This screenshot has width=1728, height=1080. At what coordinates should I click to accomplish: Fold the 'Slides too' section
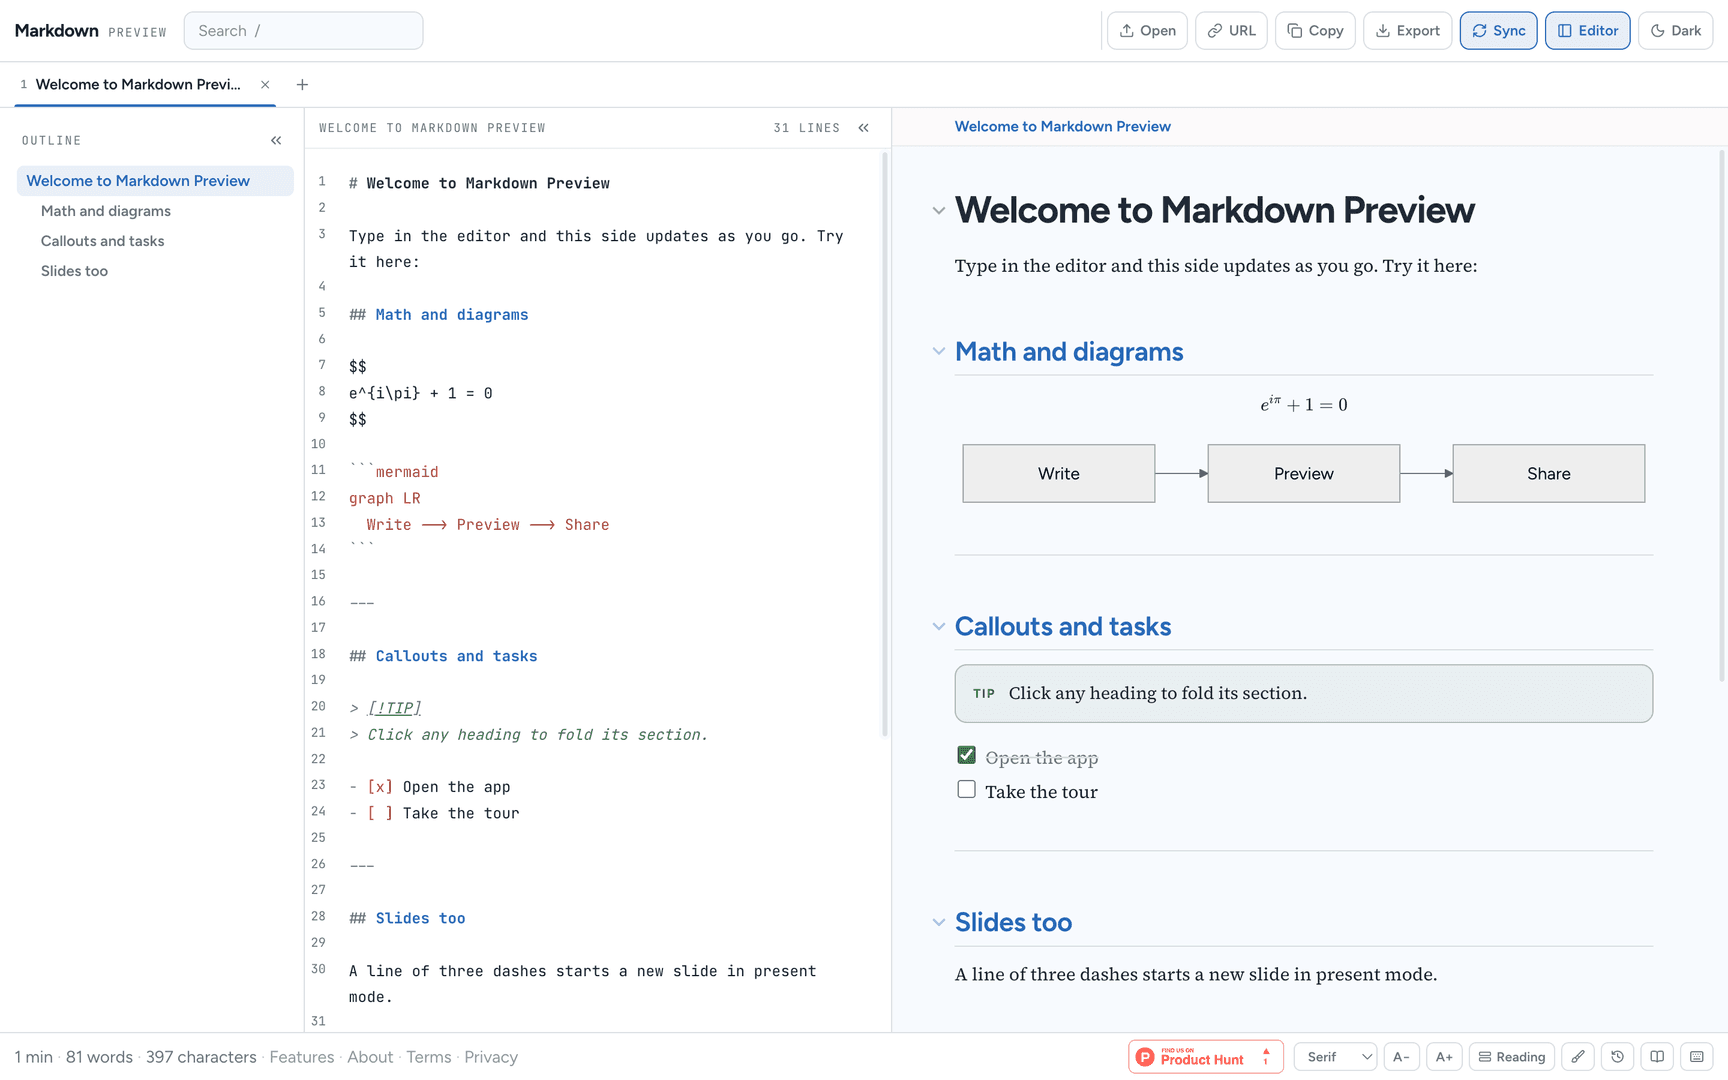[938, 922]
